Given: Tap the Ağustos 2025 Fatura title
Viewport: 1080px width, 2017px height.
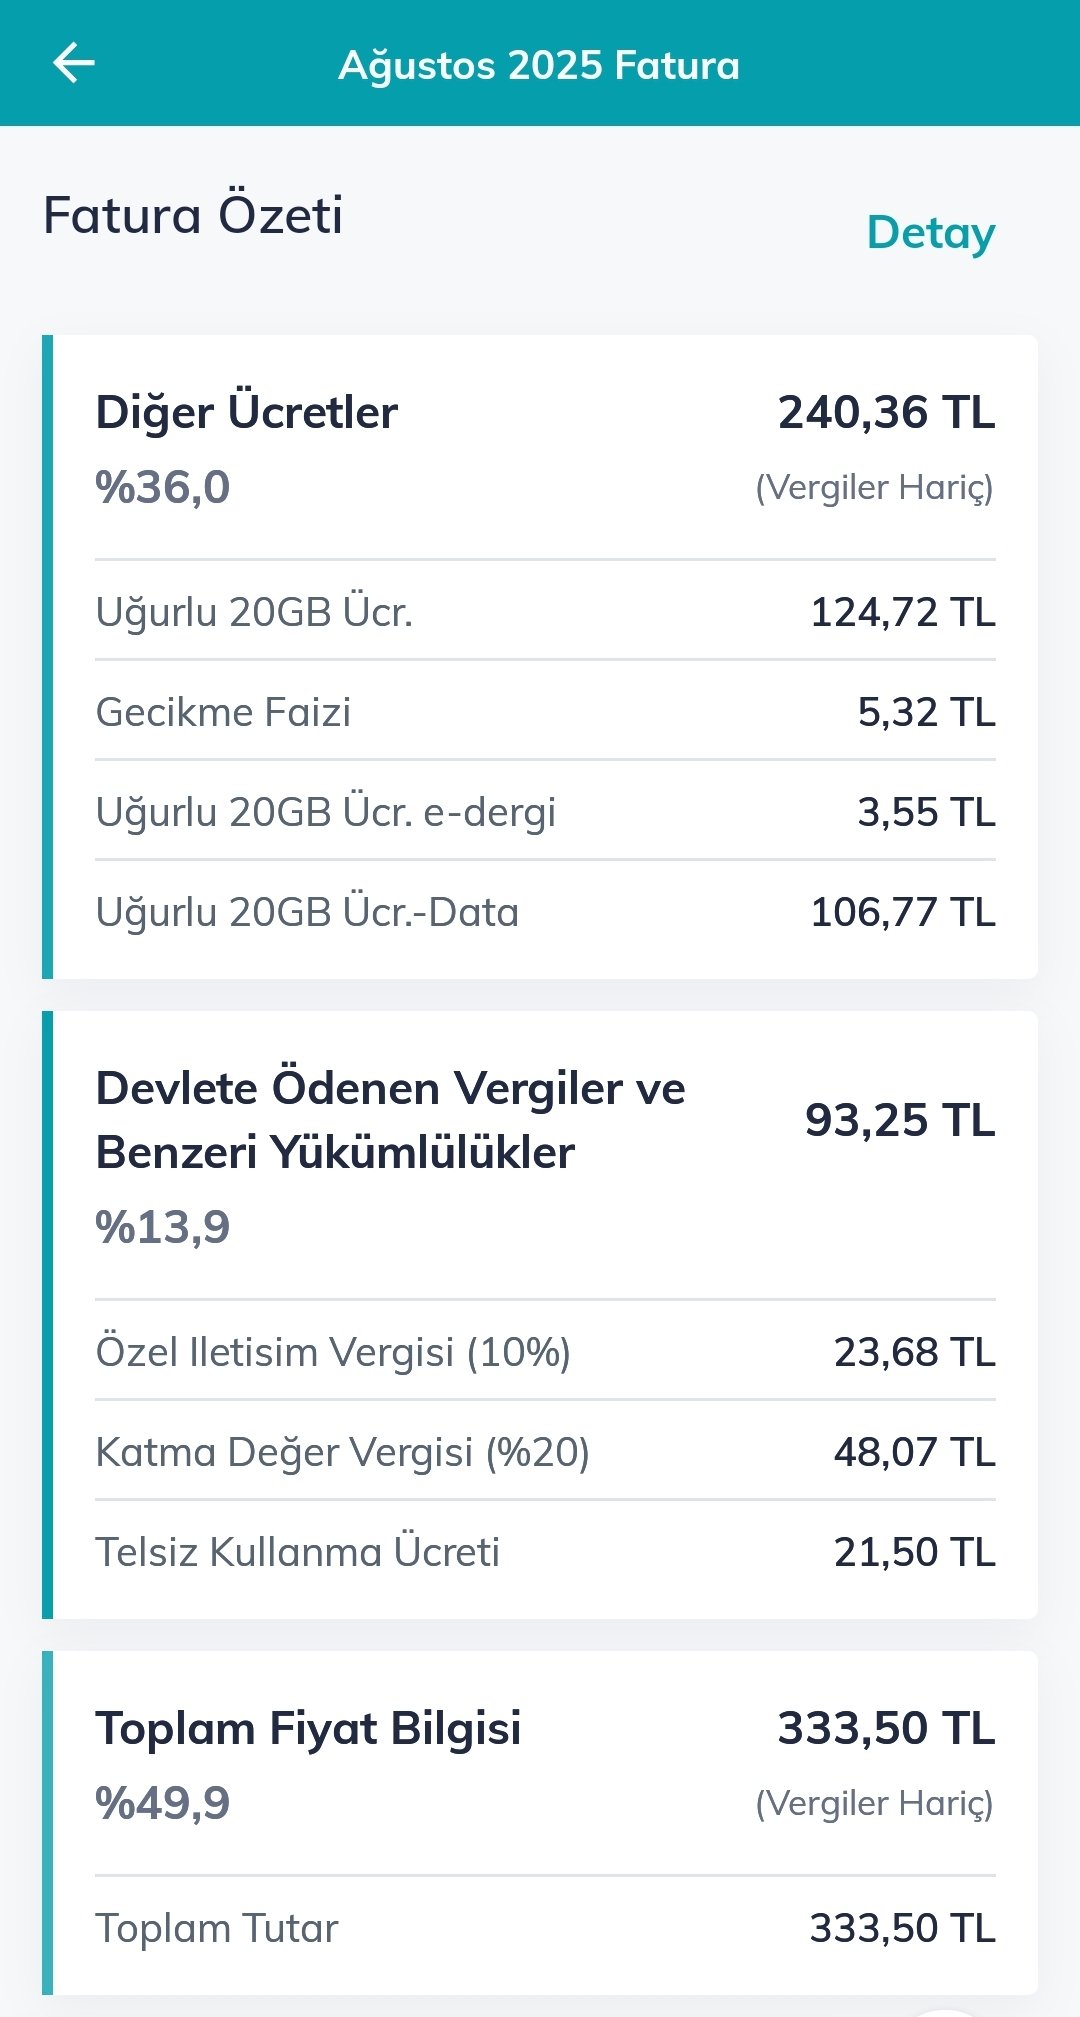Looking at the screenshot, I should point(539,66).
